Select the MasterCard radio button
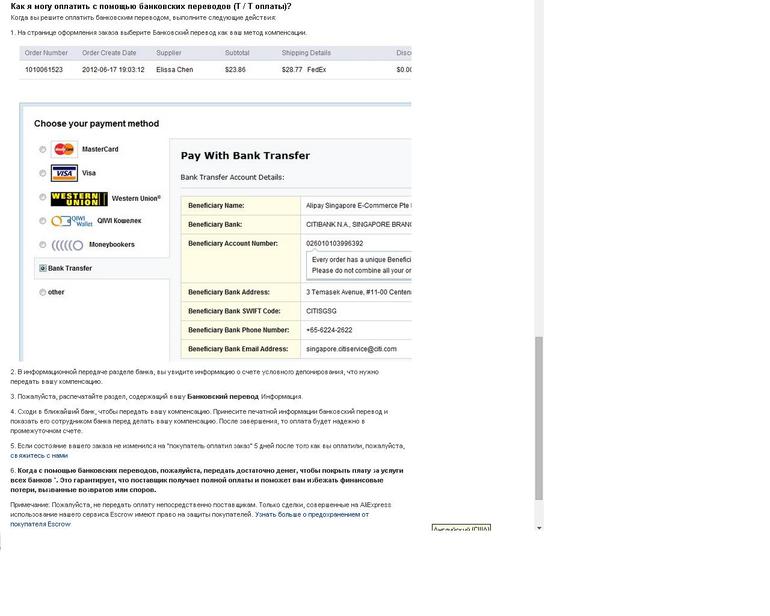The height and width of the screenshot is (616, 770). coord(42,149)
